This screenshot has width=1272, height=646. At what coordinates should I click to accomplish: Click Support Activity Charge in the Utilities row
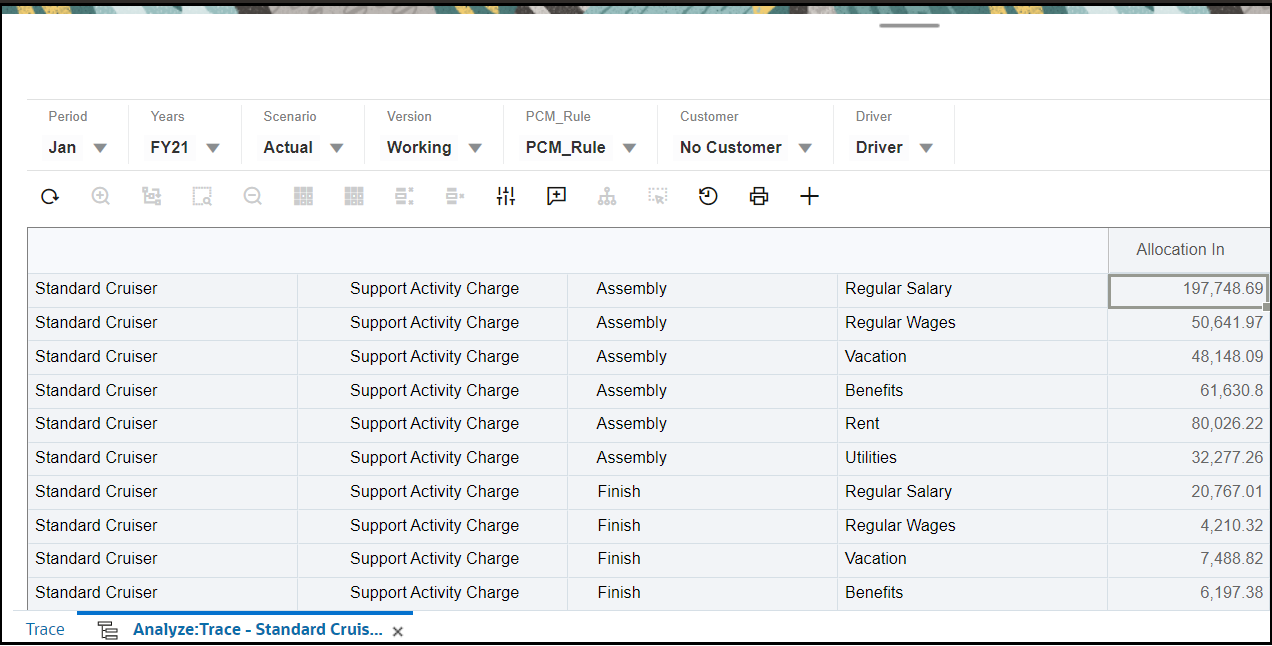[x=434, y=458]
